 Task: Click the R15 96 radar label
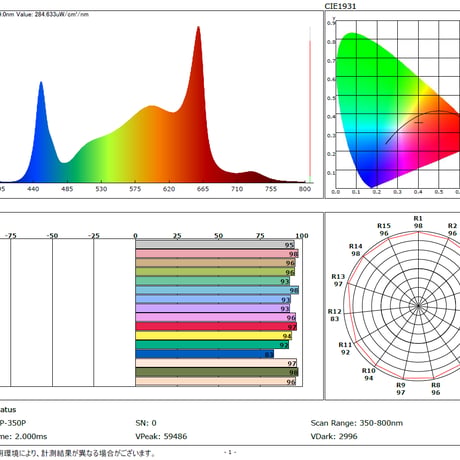[384, 229]
